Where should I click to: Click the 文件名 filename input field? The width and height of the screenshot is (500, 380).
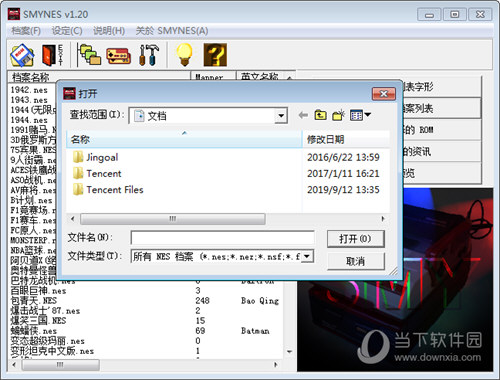[x=222, y=238]
